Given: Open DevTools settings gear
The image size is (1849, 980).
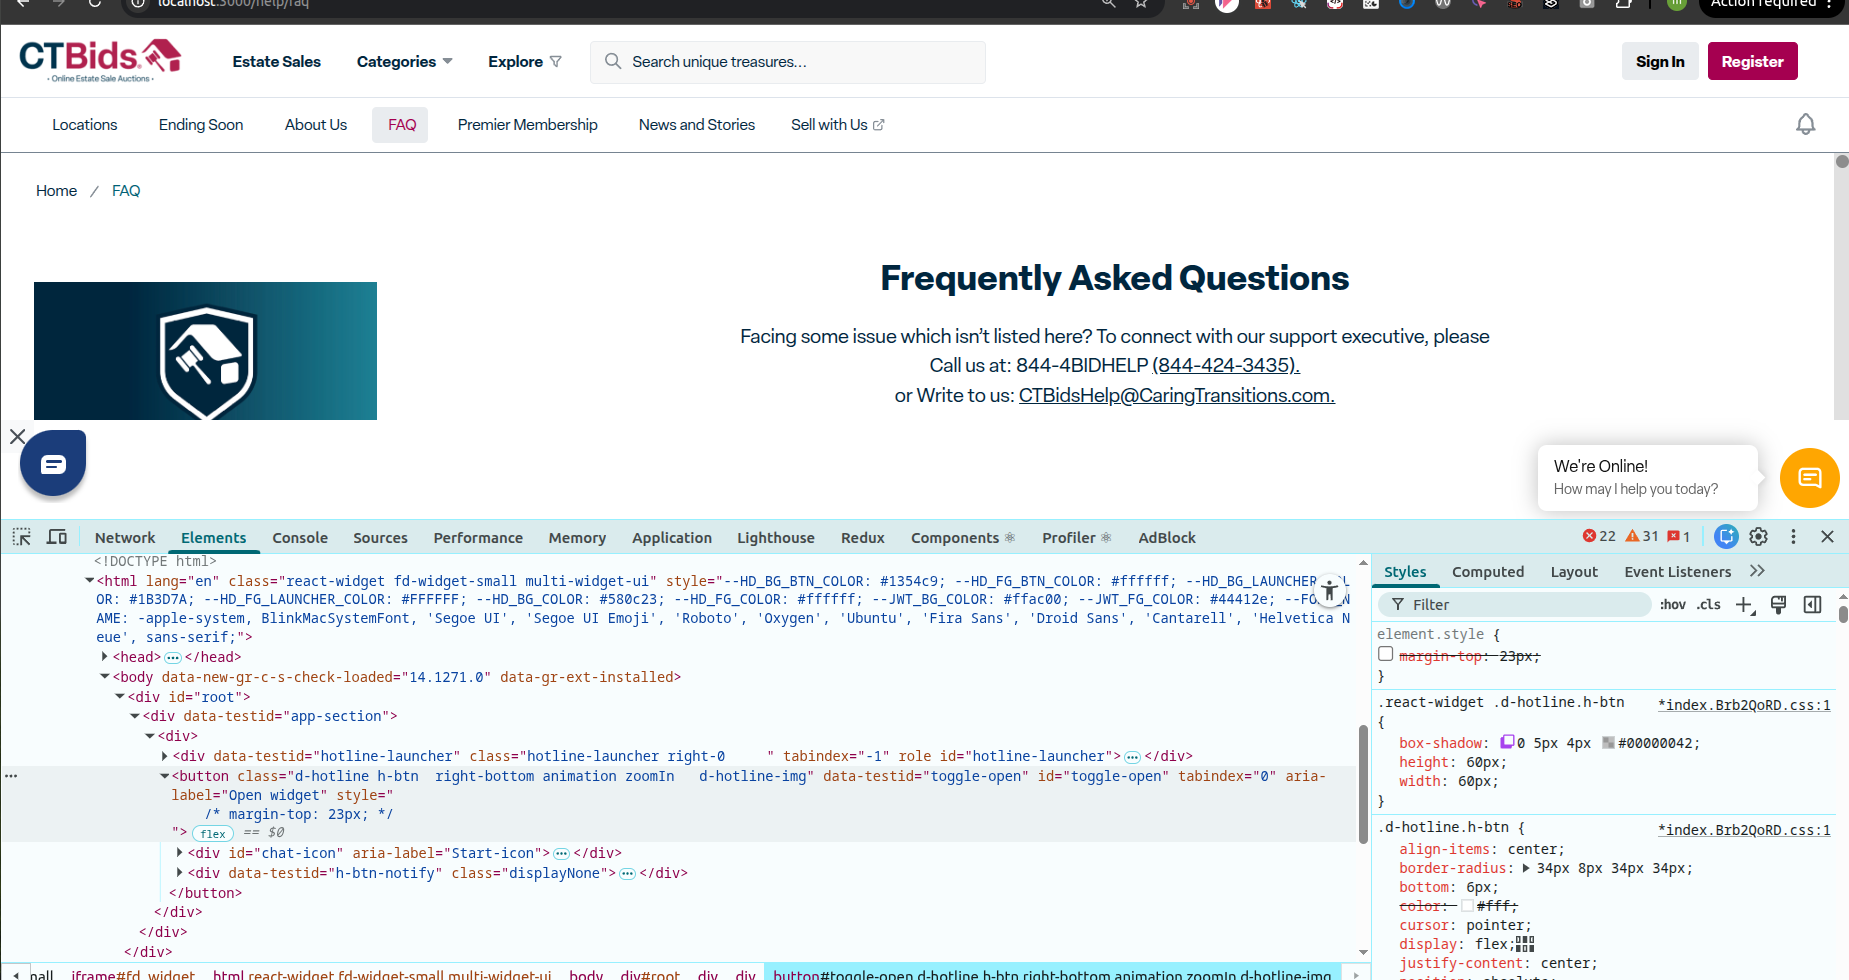Looking at the screenshot, I should (x=1759, y=537).
